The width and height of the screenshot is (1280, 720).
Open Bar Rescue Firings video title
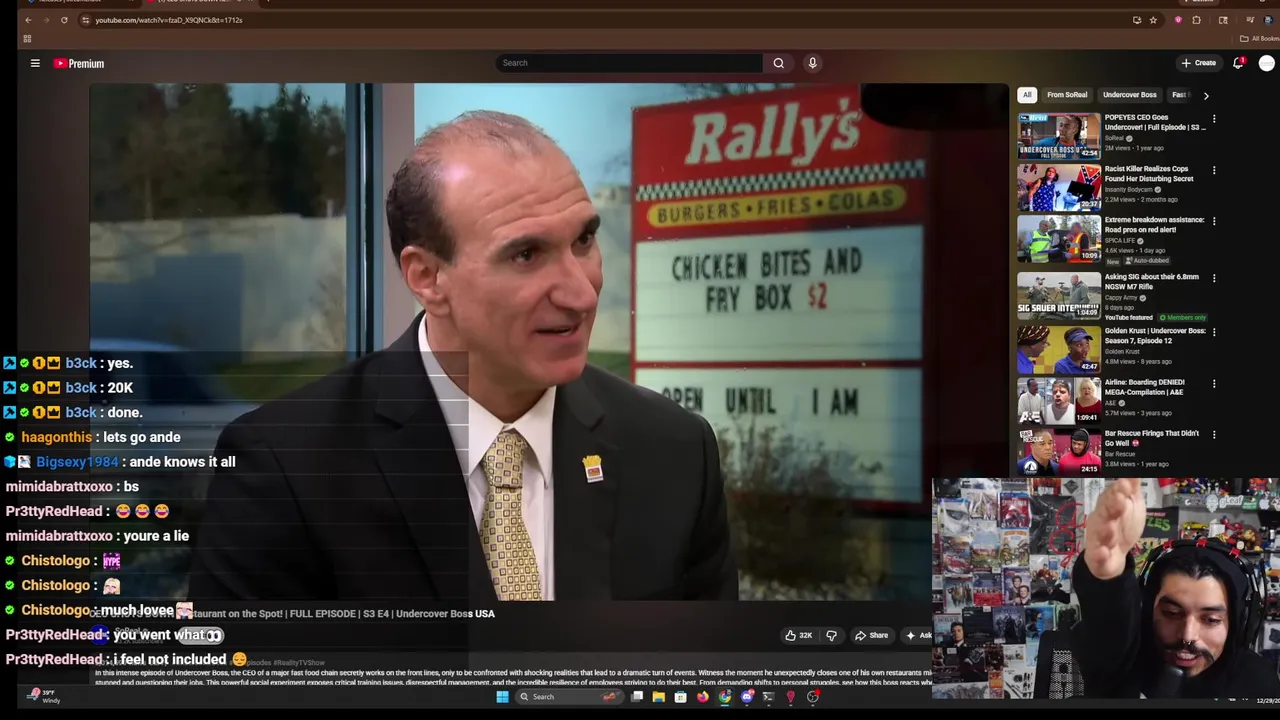pyautogui.click(x=1152, y=438)
